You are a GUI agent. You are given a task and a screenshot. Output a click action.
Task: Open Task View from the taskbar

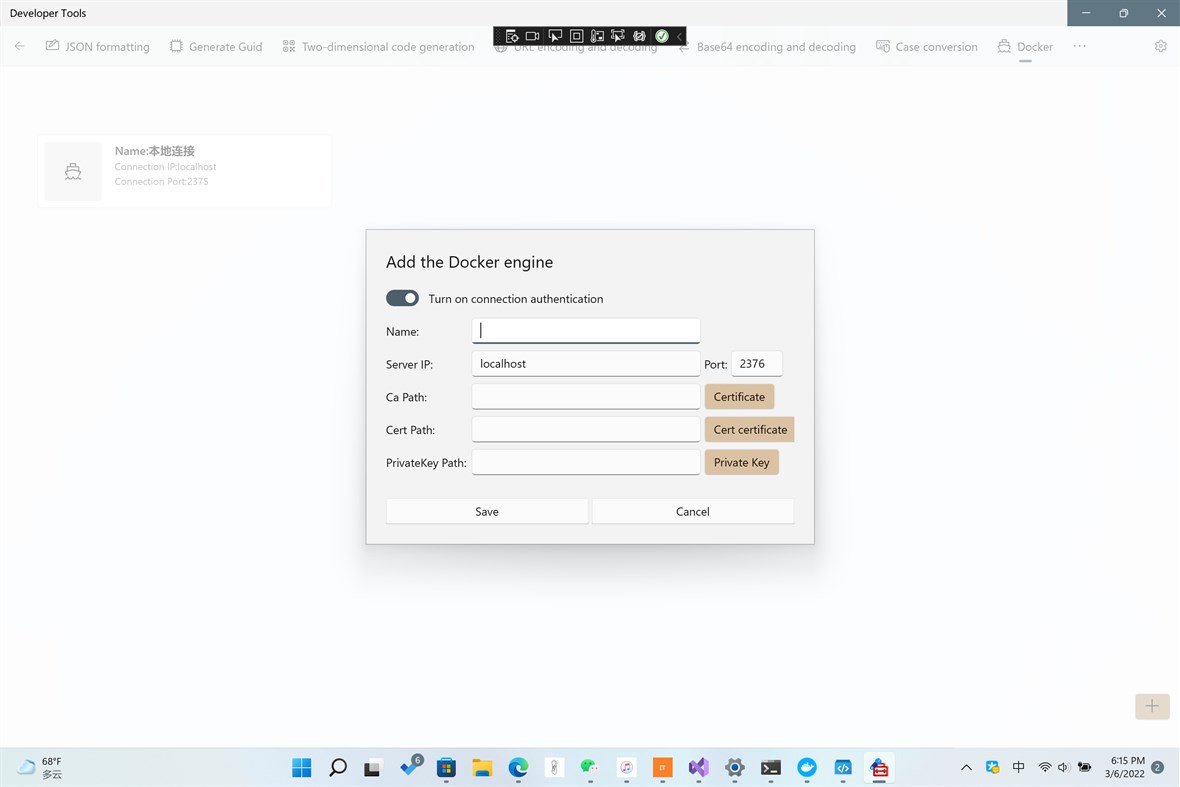[373, 767]
